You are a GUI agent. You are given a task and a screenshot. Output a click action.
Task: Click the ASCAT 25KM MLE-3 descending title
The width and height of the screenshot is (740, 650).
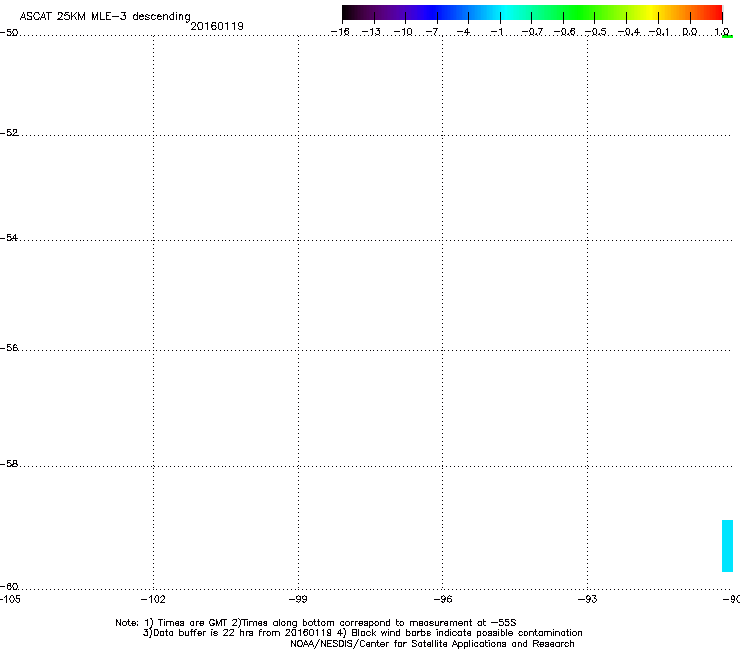click(105, 17)
